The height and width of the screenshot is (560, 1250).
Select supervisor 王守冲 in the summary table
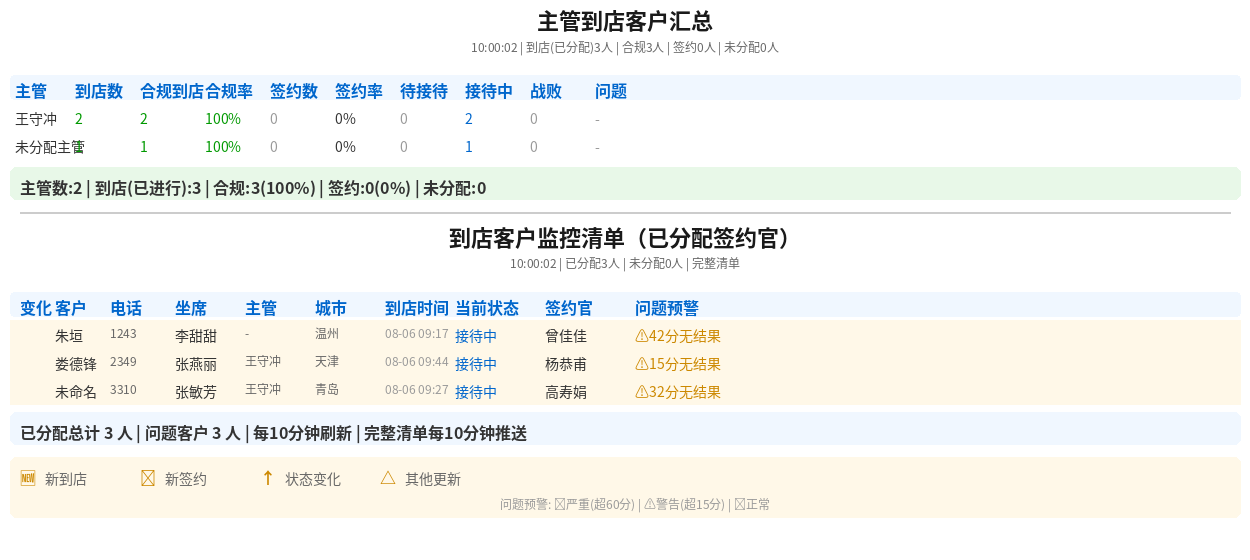36,119
